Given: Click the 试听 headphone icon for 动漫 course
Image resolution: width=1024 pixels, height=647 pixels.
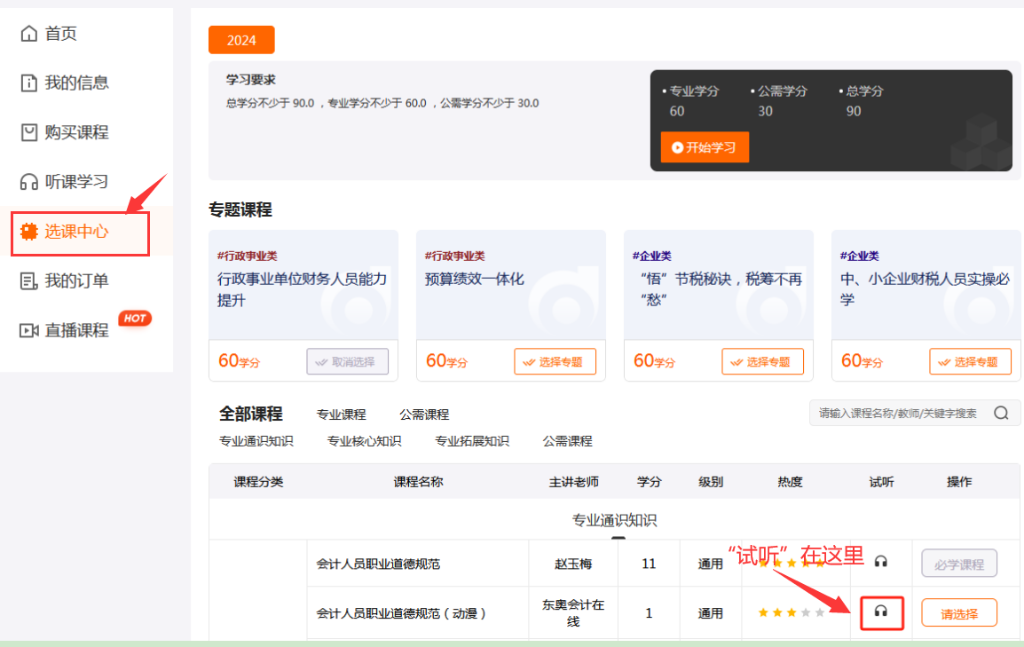Looking at the screenshot, I should (881, 612).
